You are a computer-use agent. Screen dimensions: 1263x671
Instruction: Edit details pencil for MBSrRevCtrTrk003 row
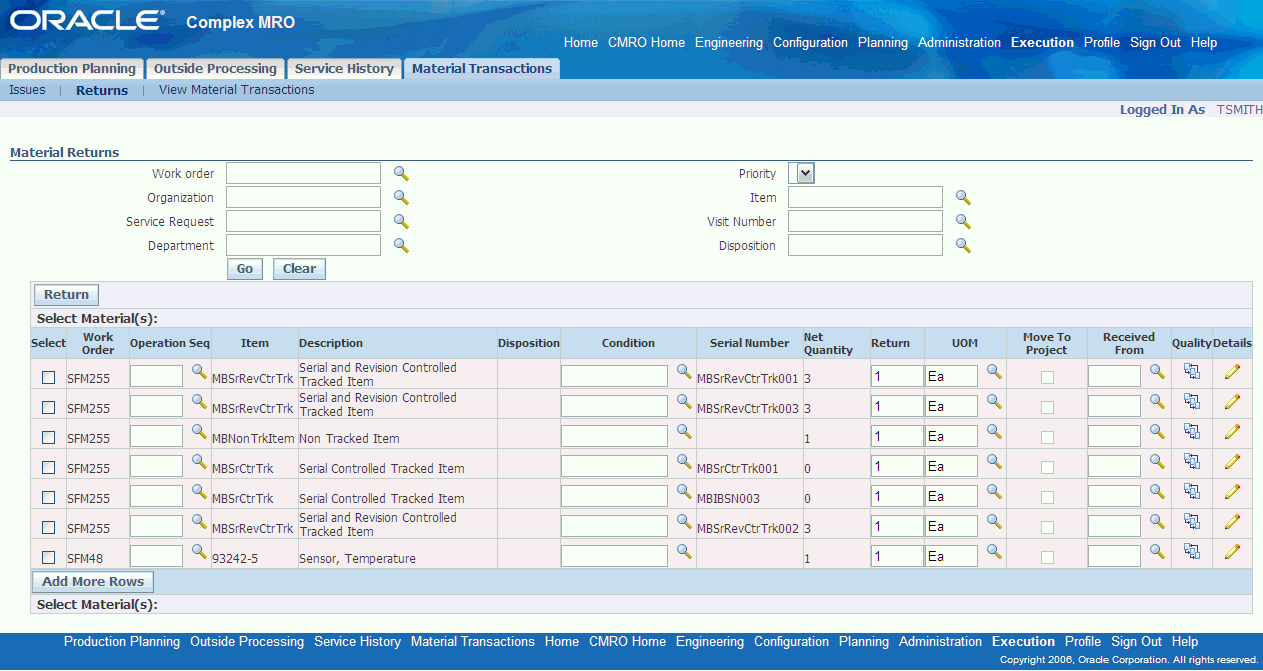(1232, 401)
